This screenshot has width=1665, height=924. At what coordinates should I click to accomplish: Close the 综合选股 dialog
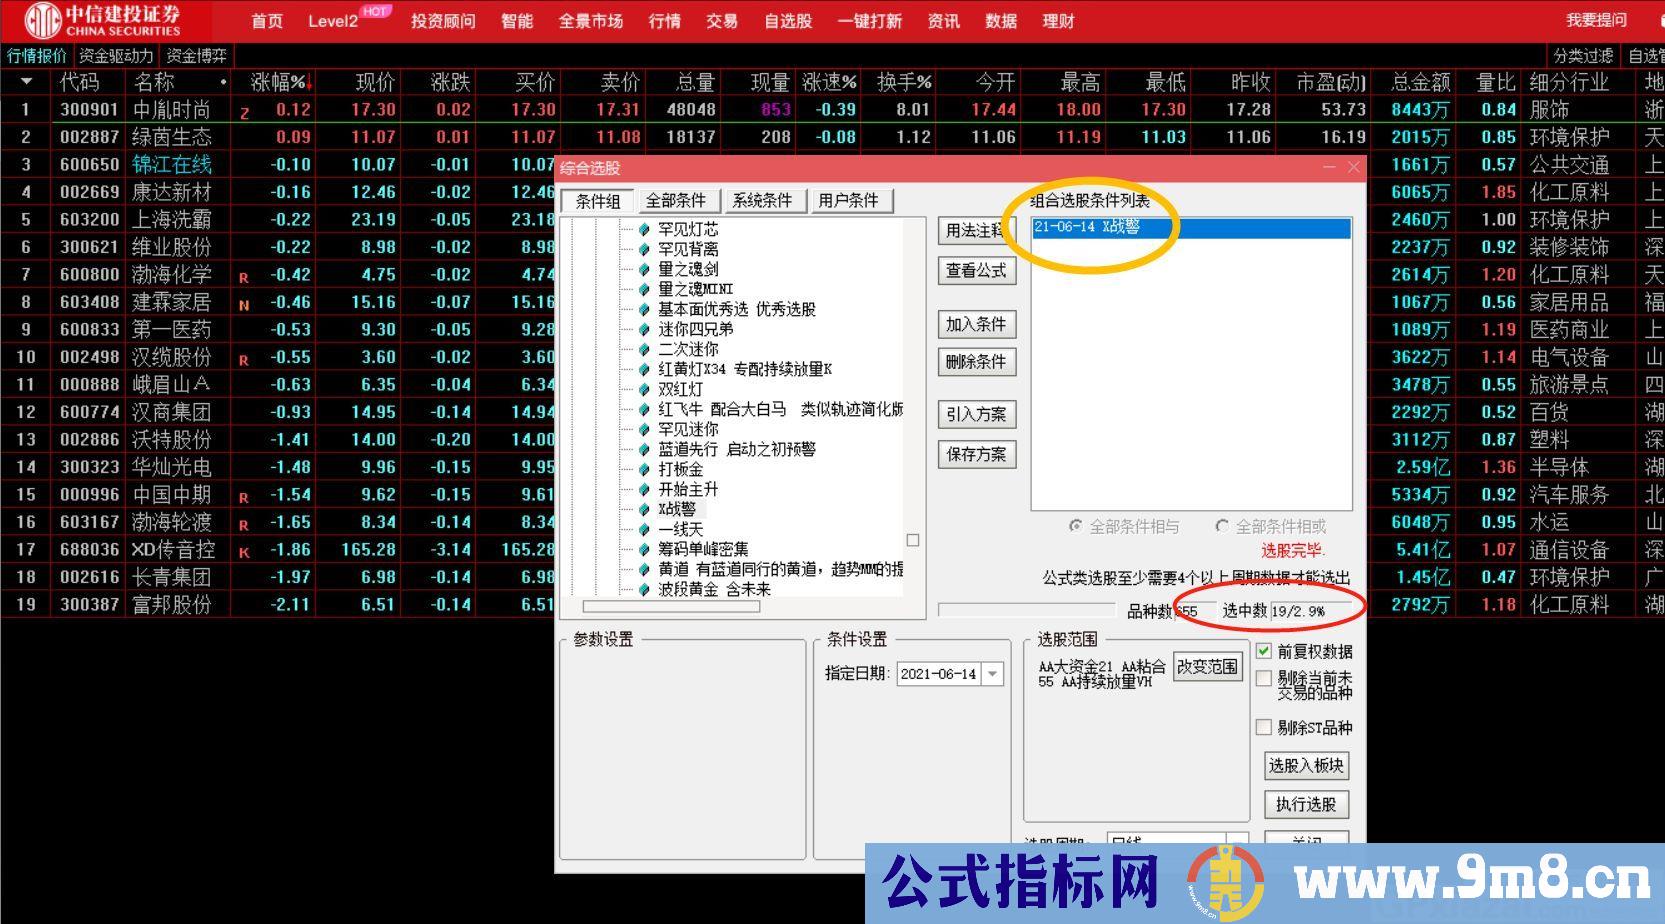point(1354,168)
